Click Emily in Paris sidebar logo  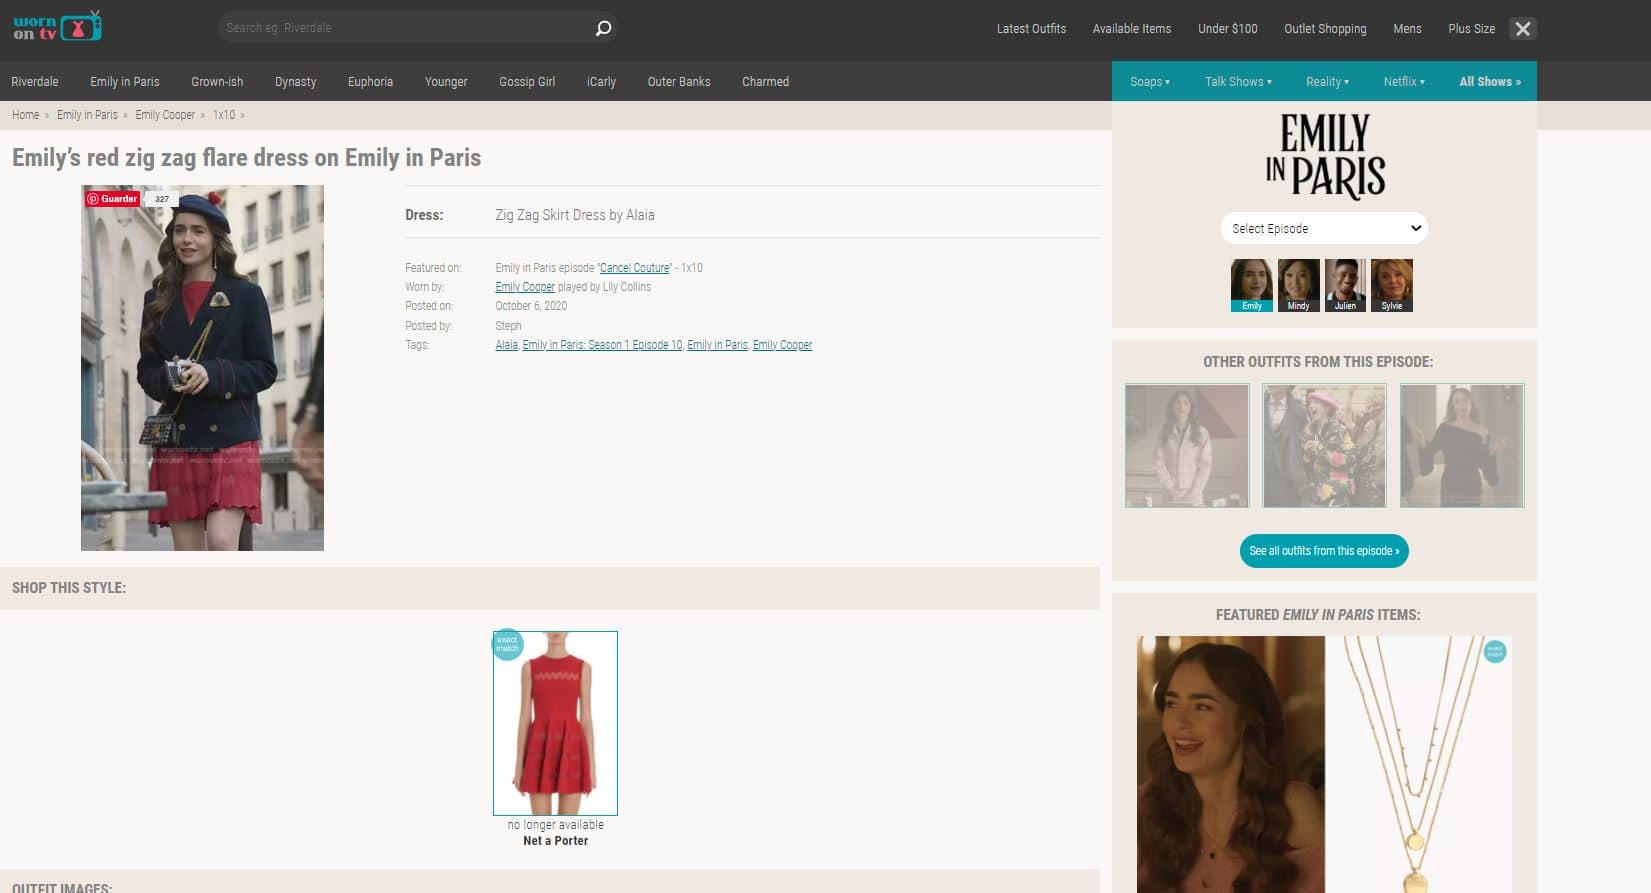1324,156
